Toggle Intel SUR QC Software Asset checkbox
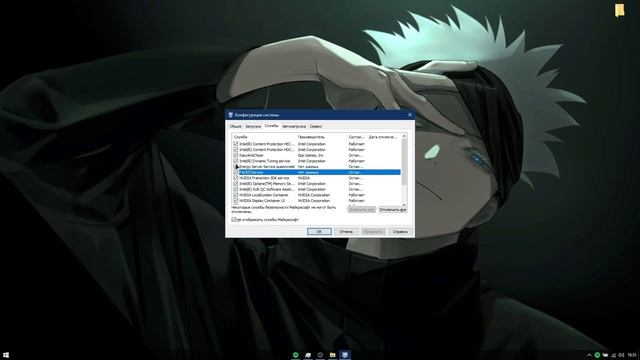The image size is (640, 360). tap(236, 189)
